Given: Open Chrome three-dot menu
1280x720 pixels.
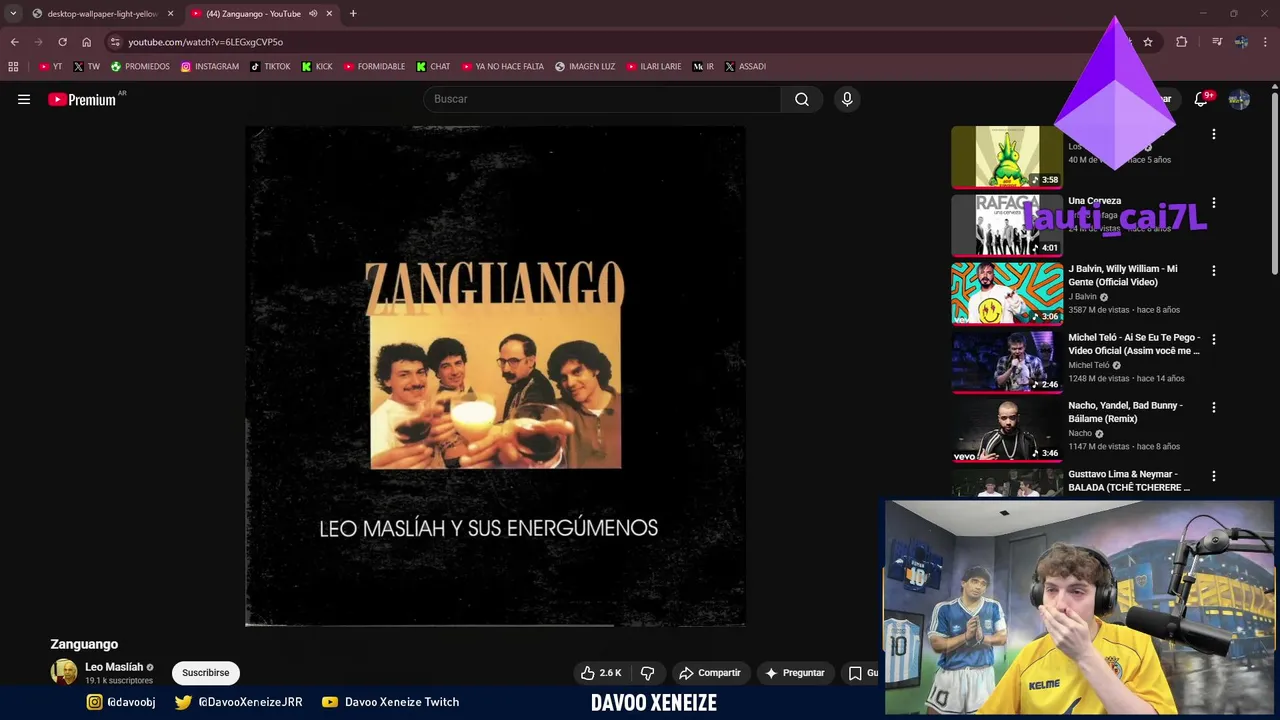Looking at the screenshot, I should (1266, 42).
